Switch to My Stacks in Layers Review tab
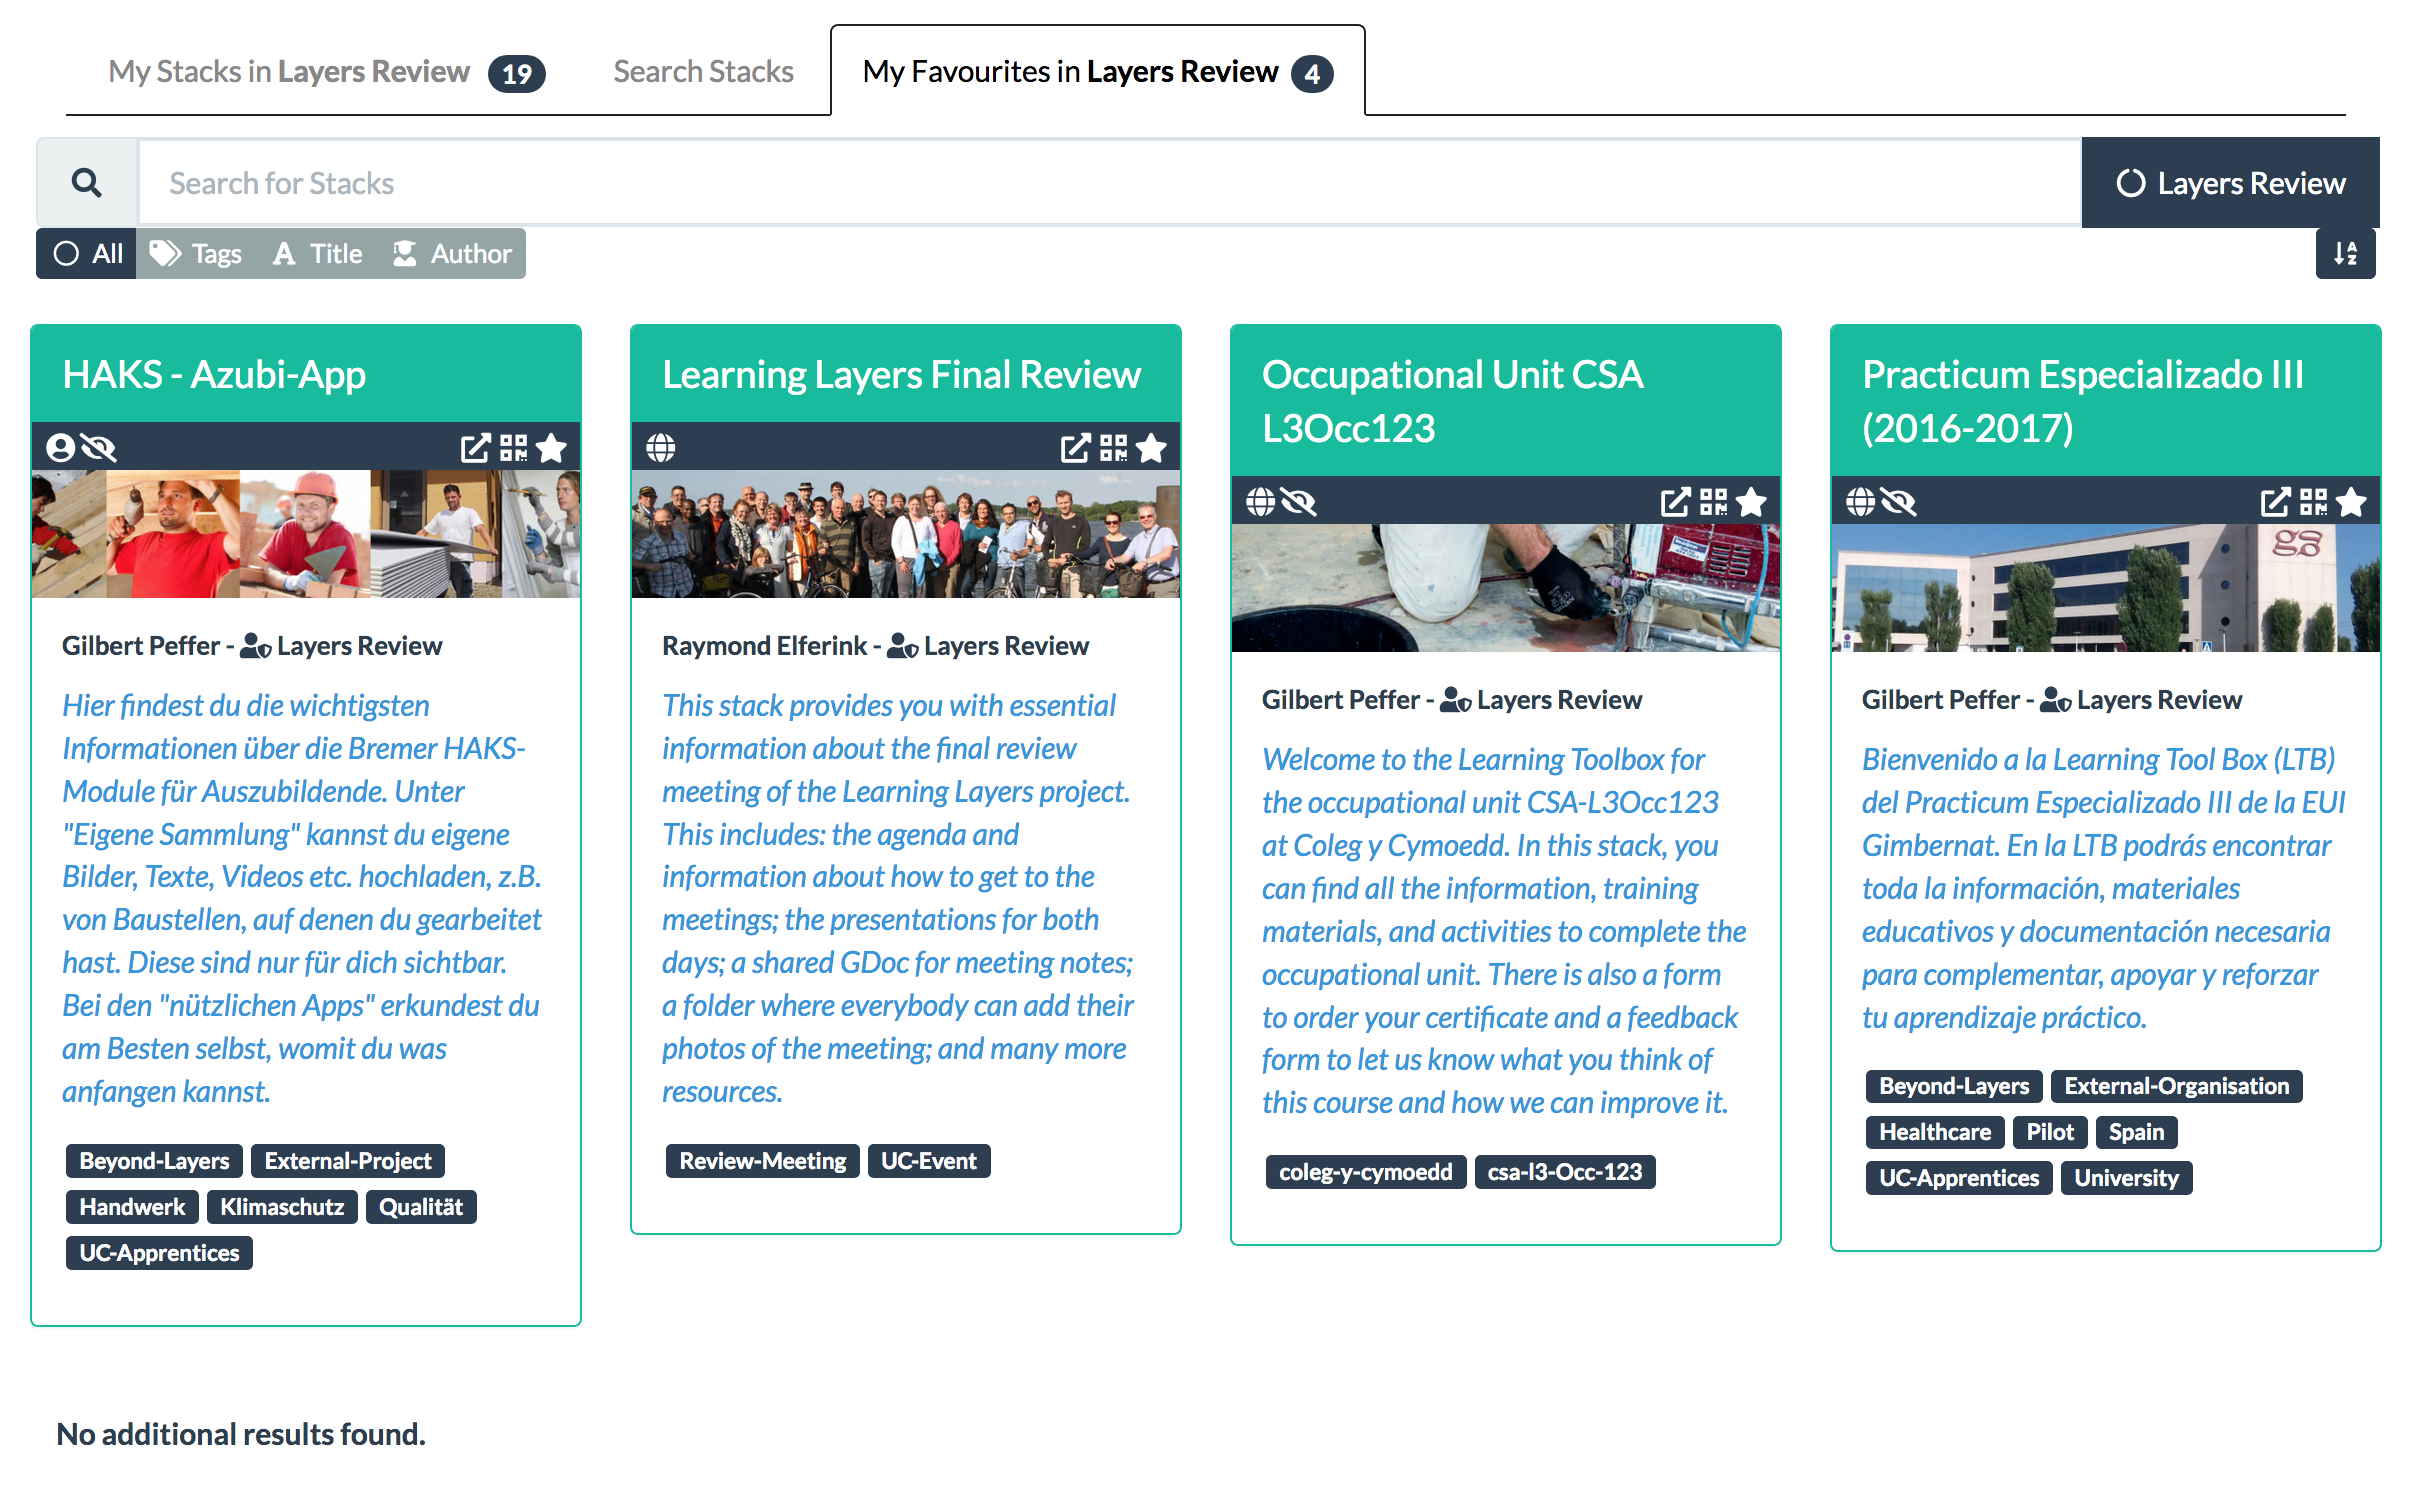The height and width of the screenshot is (1506, 2416). [326, 72]
